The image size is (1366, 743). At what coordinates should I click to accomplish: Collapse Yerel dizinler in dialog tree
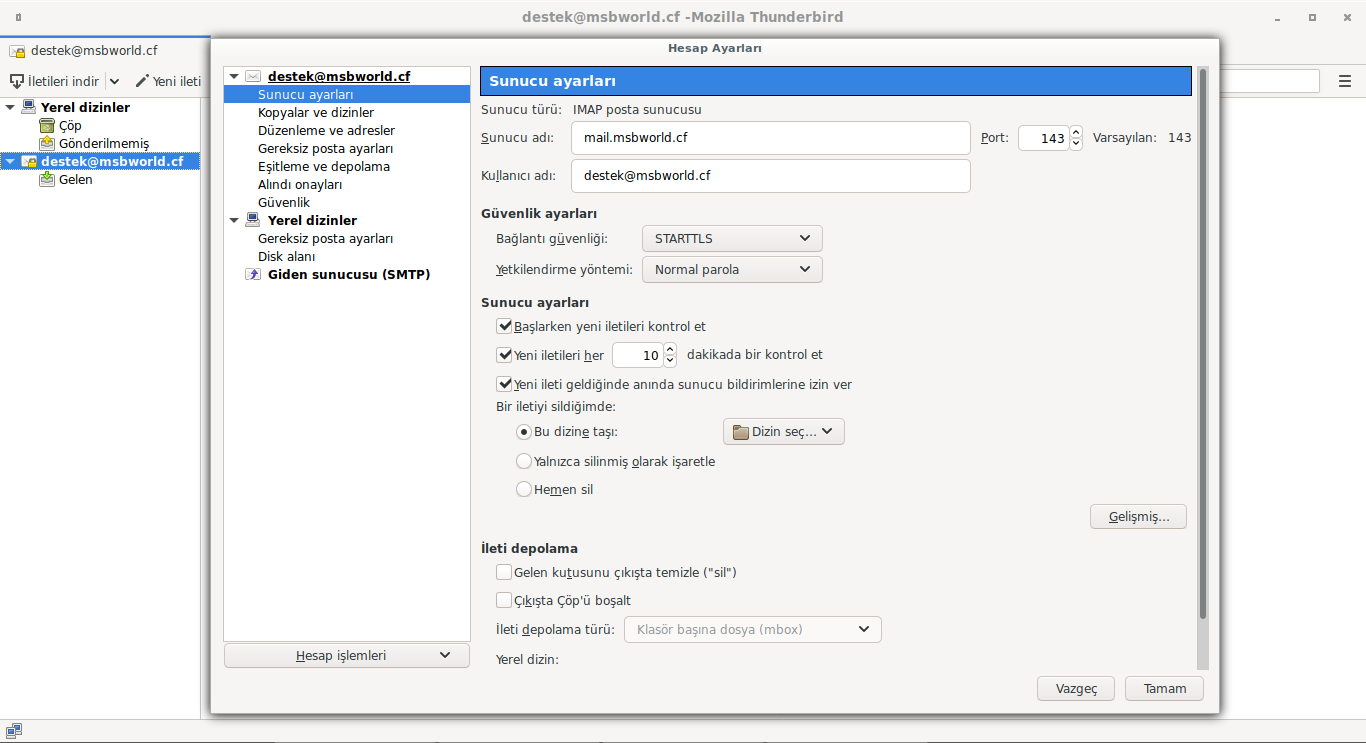(x=234, y=220)
